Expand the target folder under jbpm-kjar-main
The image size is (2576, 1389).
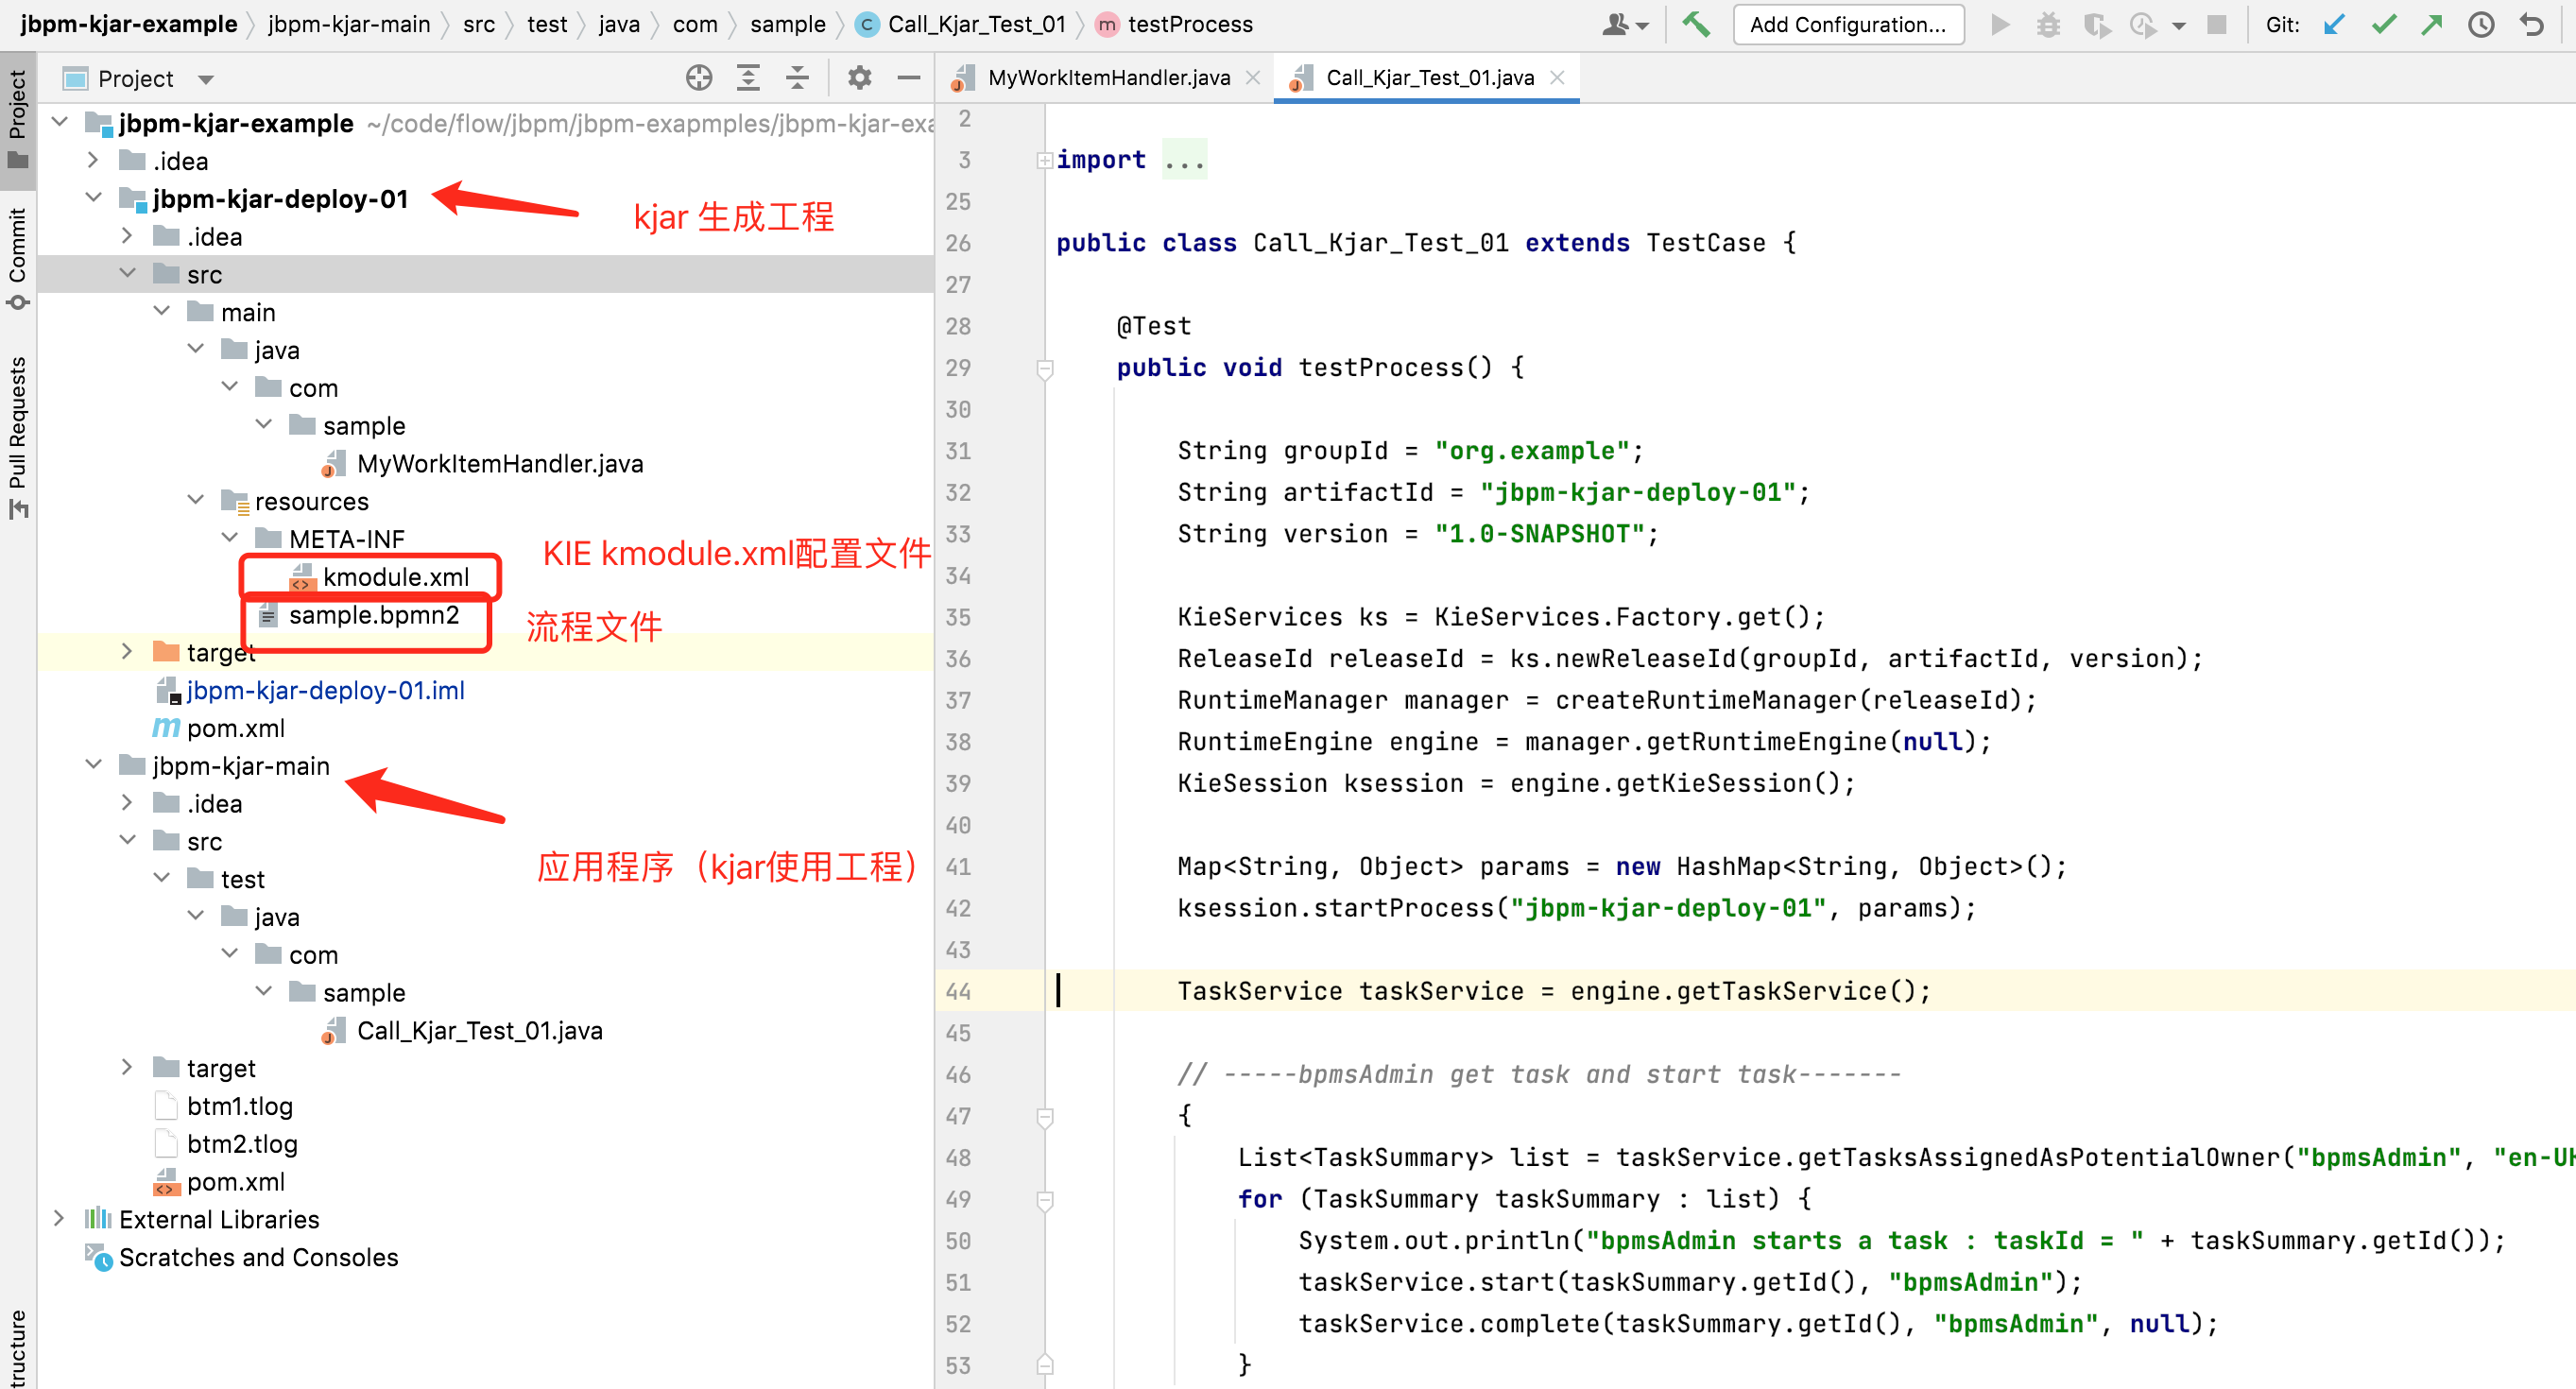pyautogui.click(x=127, y=1067)
